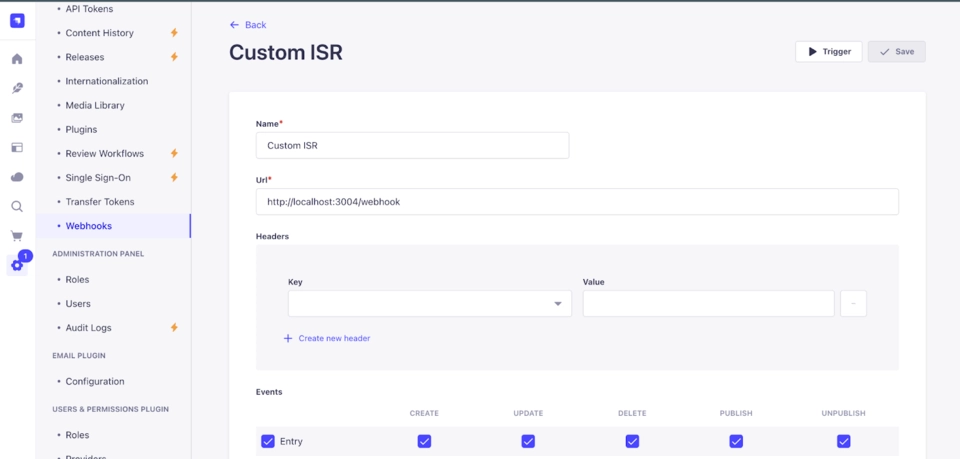Click the Custom ISR page title

(x=286, y=53)
